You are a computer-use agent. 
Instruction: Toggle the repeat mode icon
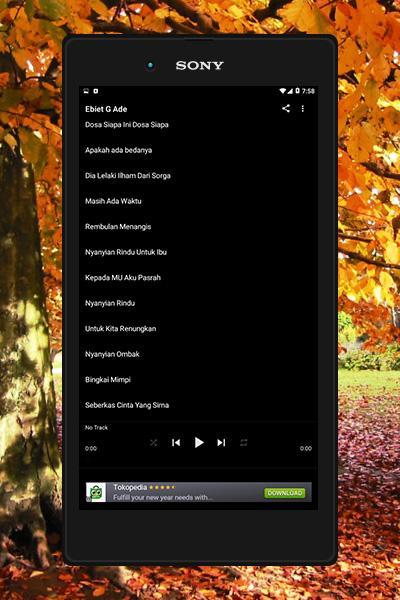tap(243, 443)
